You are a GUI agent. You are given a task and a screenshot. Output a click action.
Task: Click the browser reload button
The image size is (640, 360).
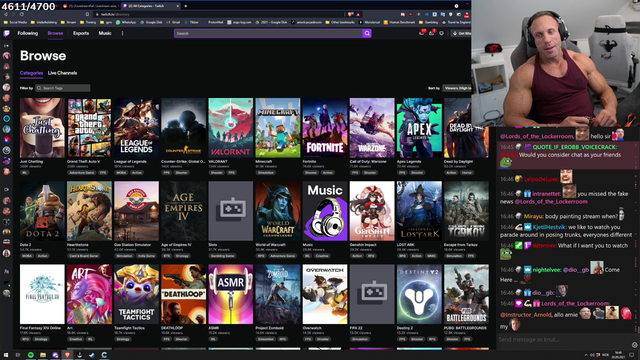click(x=22, y=14)
